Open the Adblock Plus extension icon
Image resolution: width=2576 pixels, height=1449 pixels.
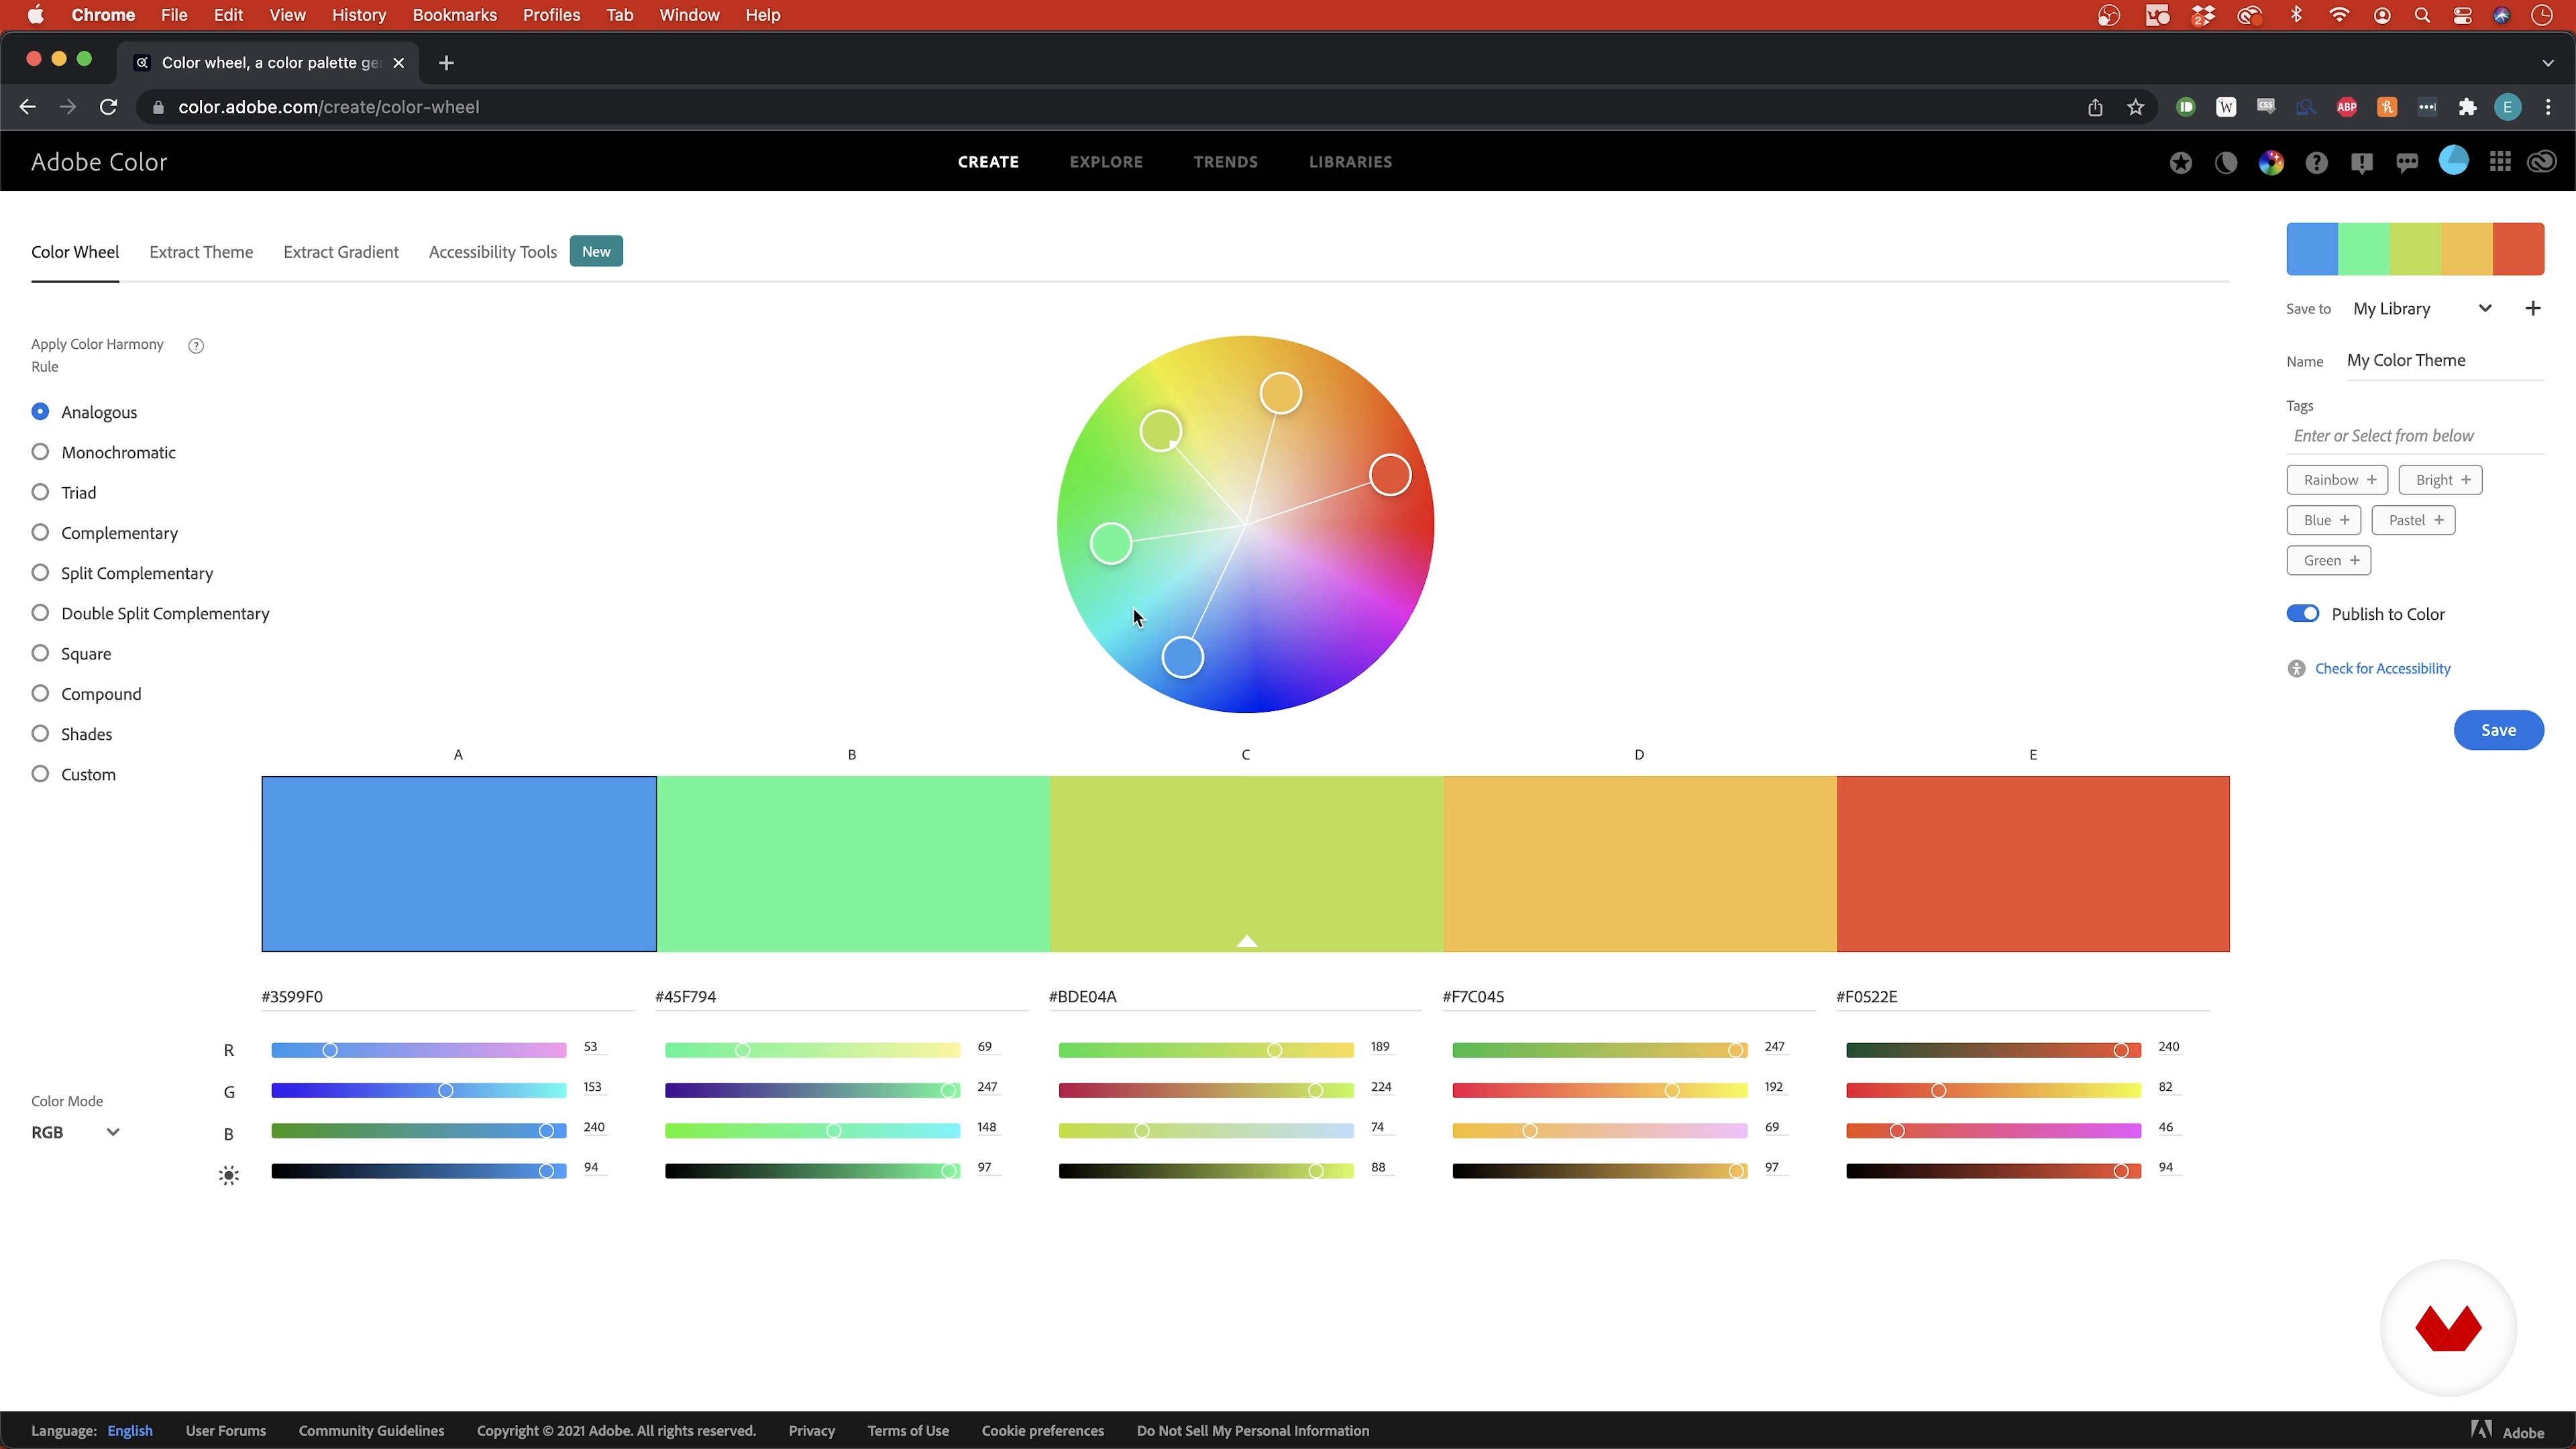2347,107
